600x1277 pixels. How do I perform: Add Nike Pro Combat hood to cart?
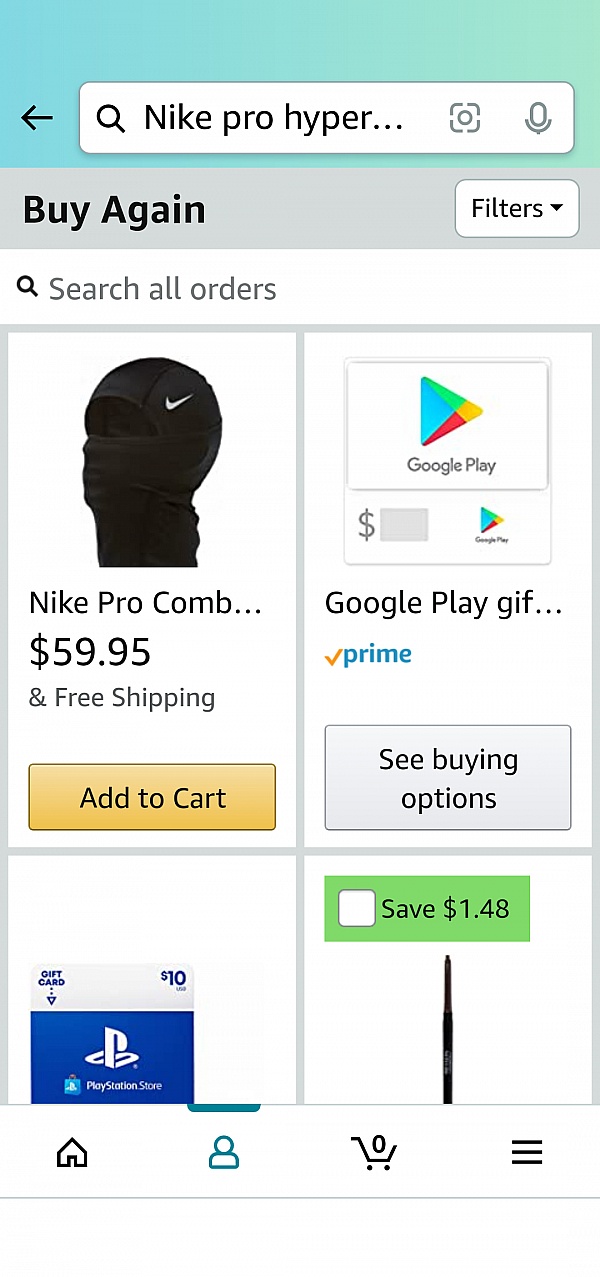pos(152,797)
